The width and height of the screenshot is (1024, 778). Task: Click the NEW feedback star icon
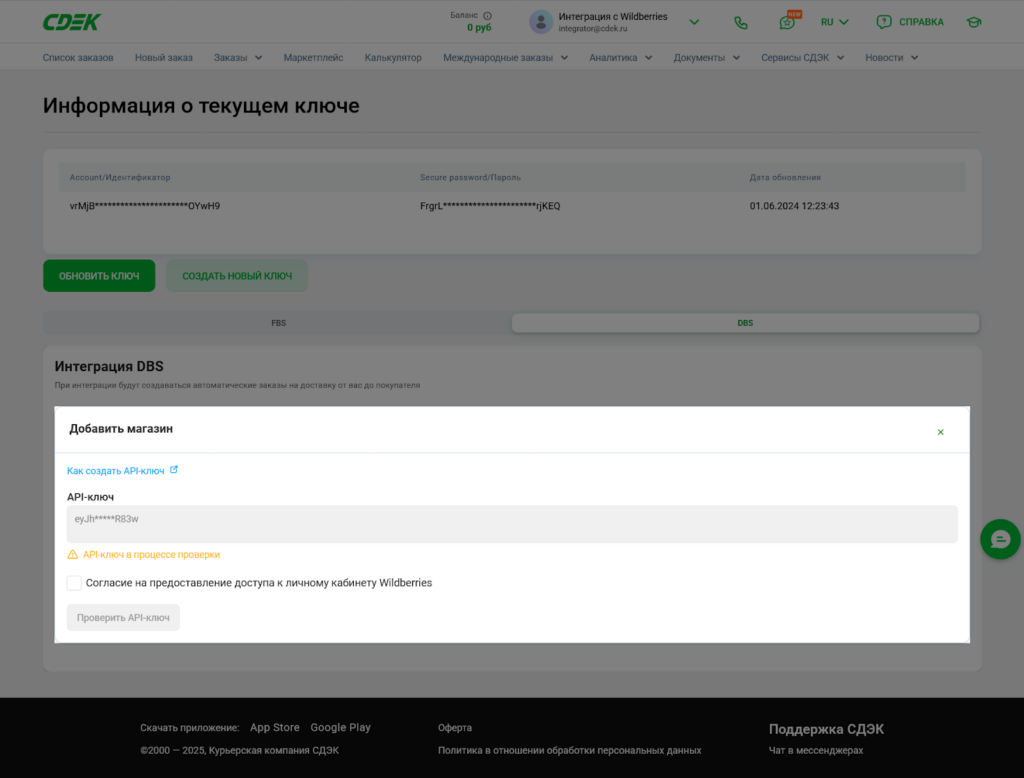pos(788,22)
